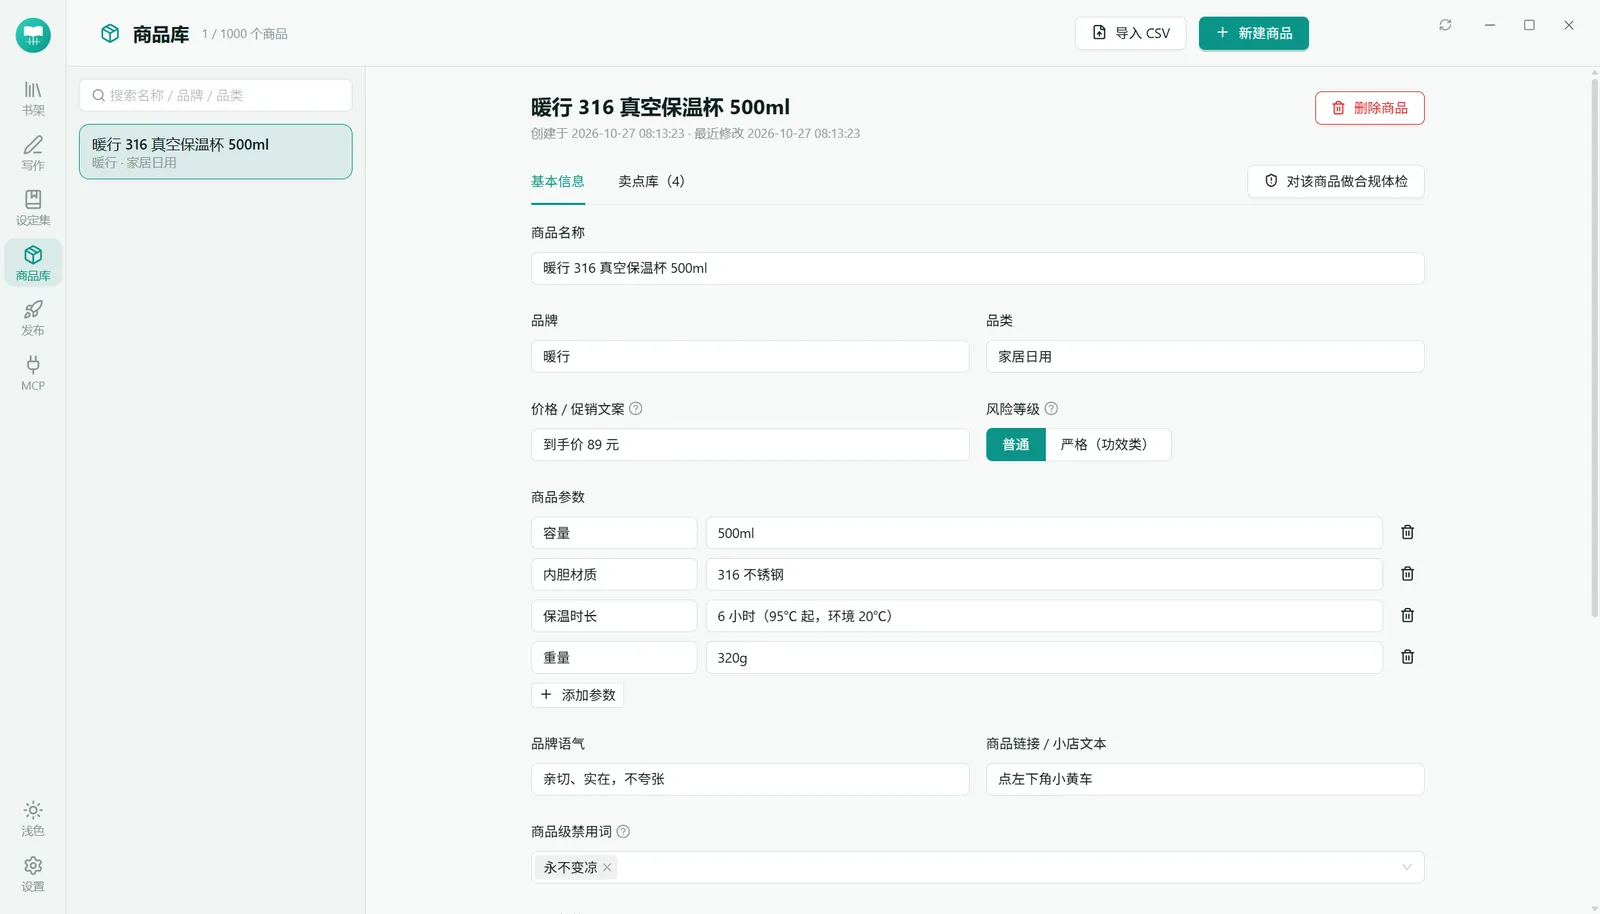
Task: Select the 商品库 sidebar icon
Action: point(33,263)
